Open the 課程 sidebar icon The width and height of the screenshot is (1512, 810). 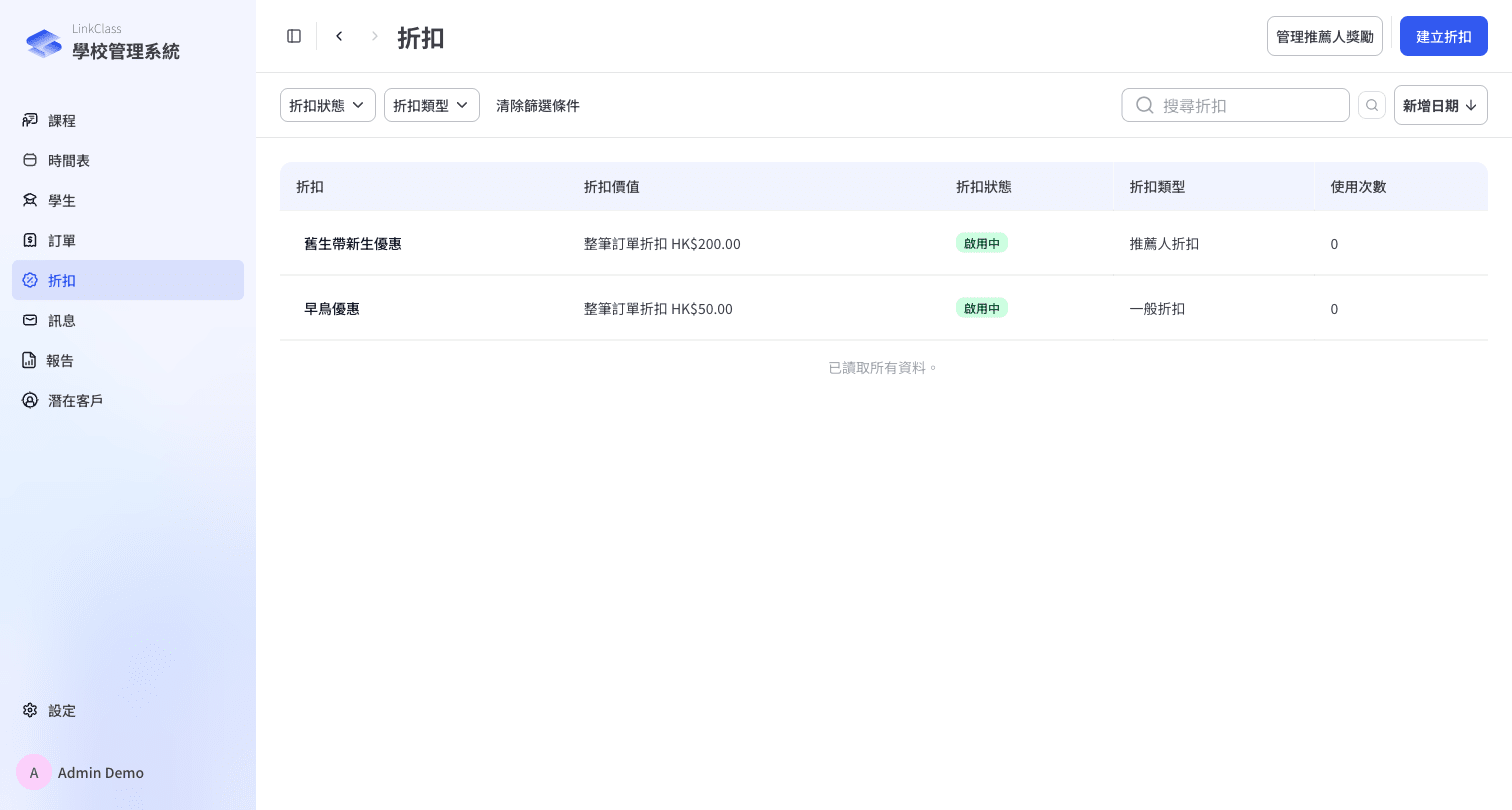[x=30, y=120]
